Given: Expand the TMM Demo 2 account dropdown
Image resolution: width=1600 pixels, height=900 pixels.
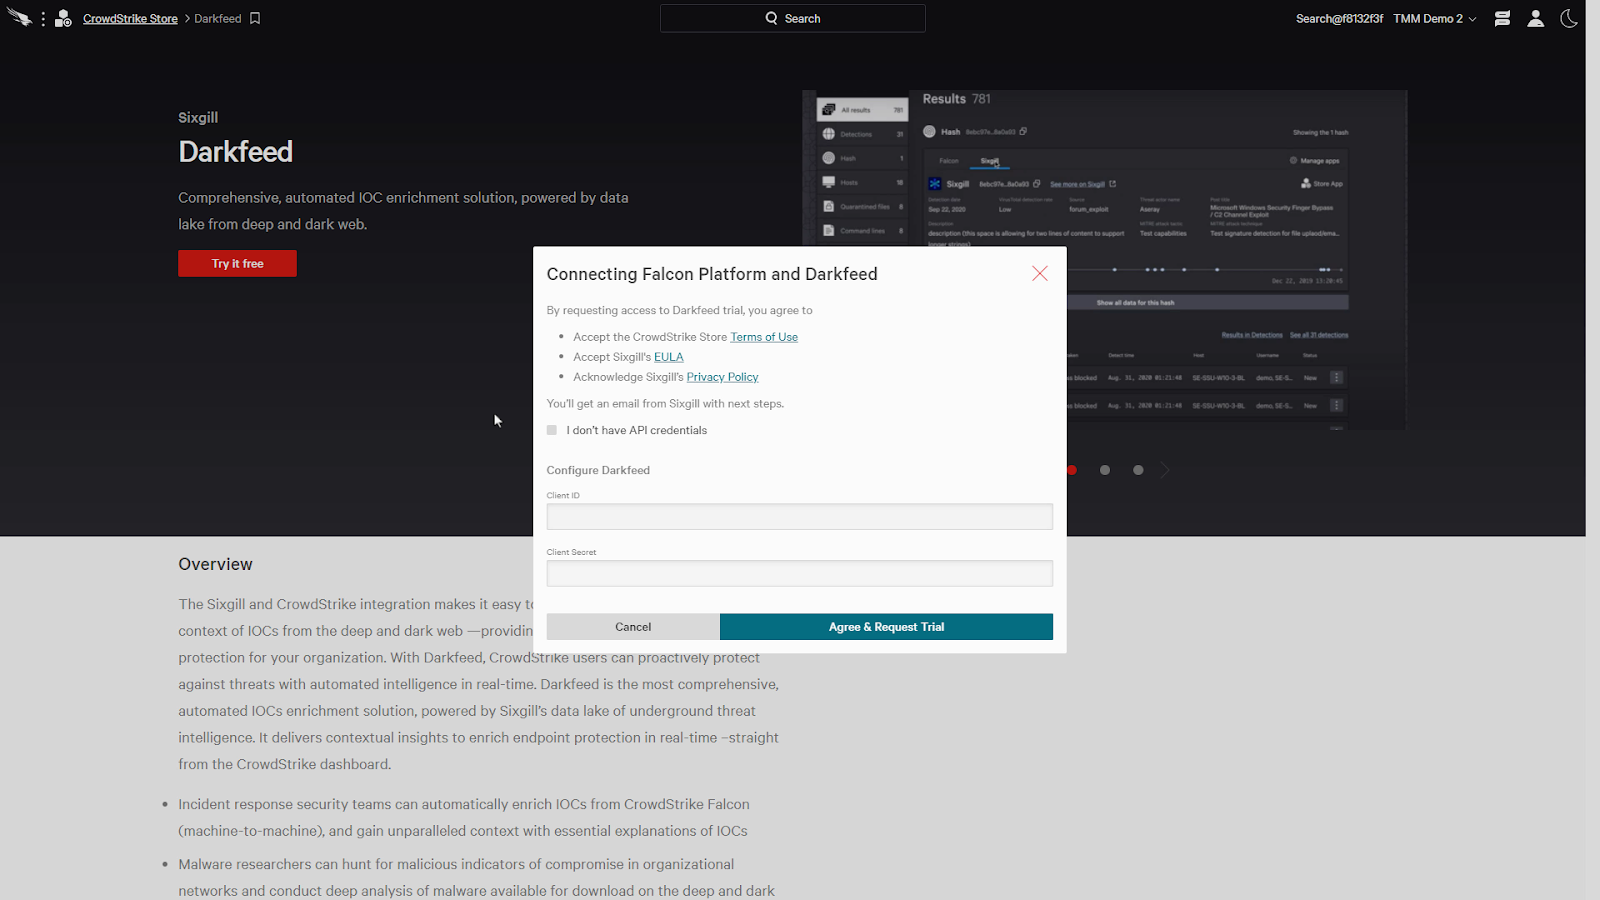Looking at the screenshot, I should [x=1434, y=18].
